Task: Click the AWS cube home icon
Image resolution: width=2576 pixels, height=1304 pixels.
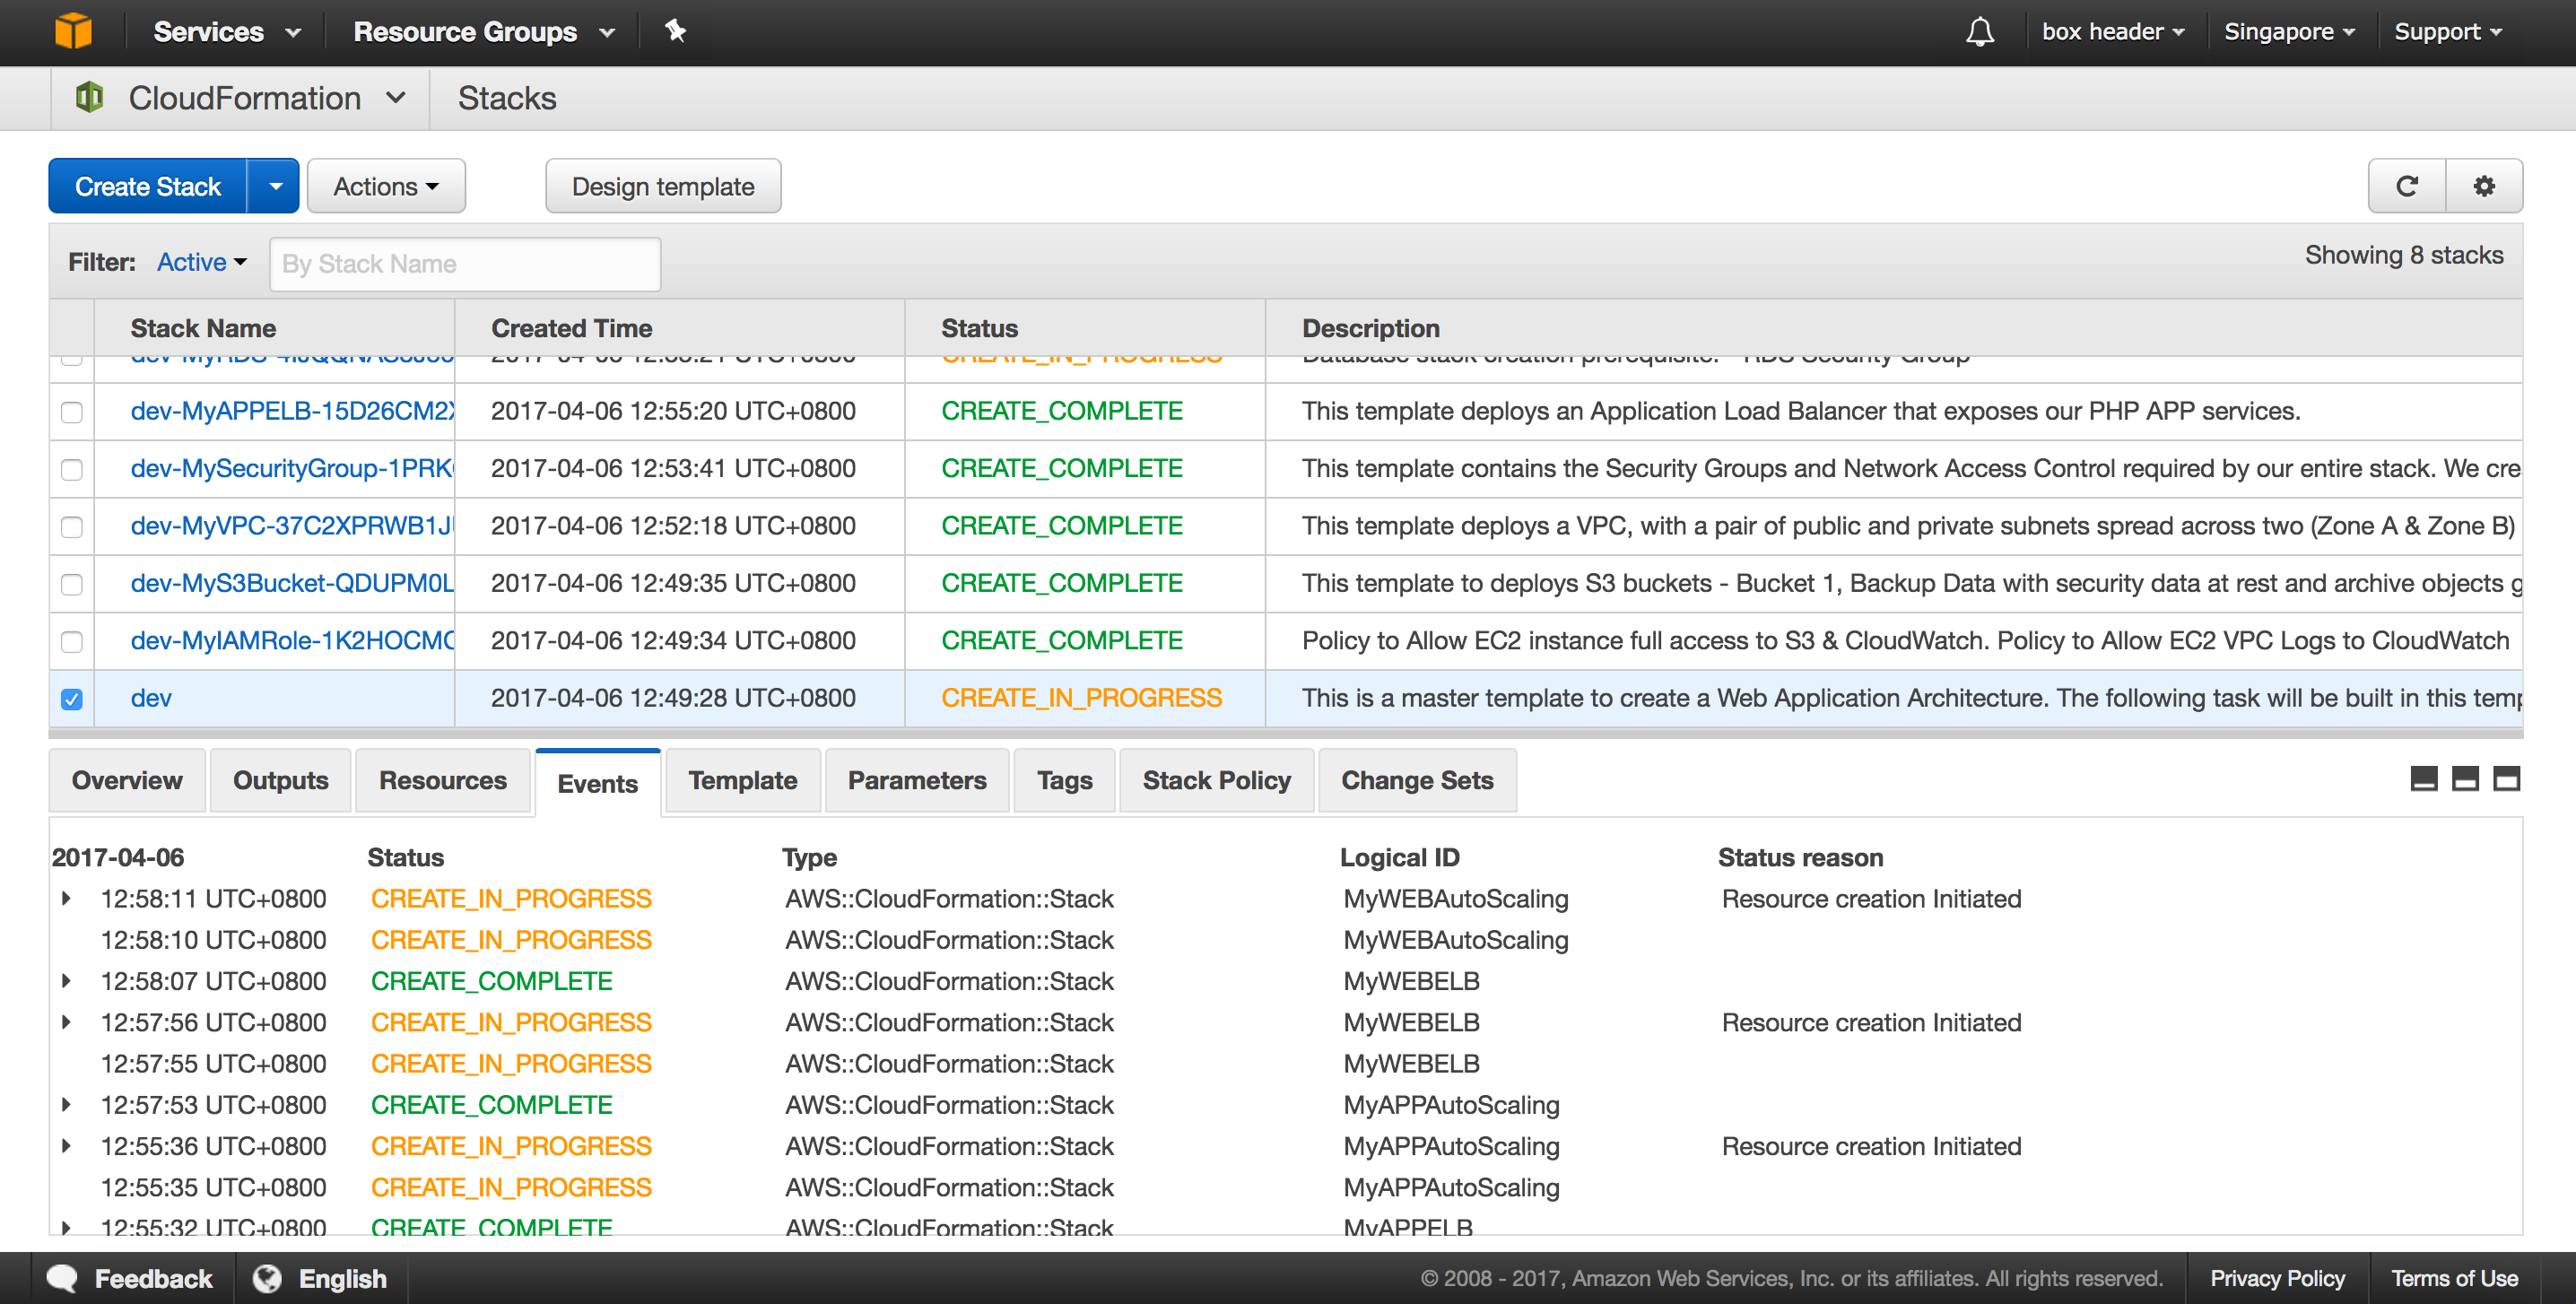Action: coord(72,31)
